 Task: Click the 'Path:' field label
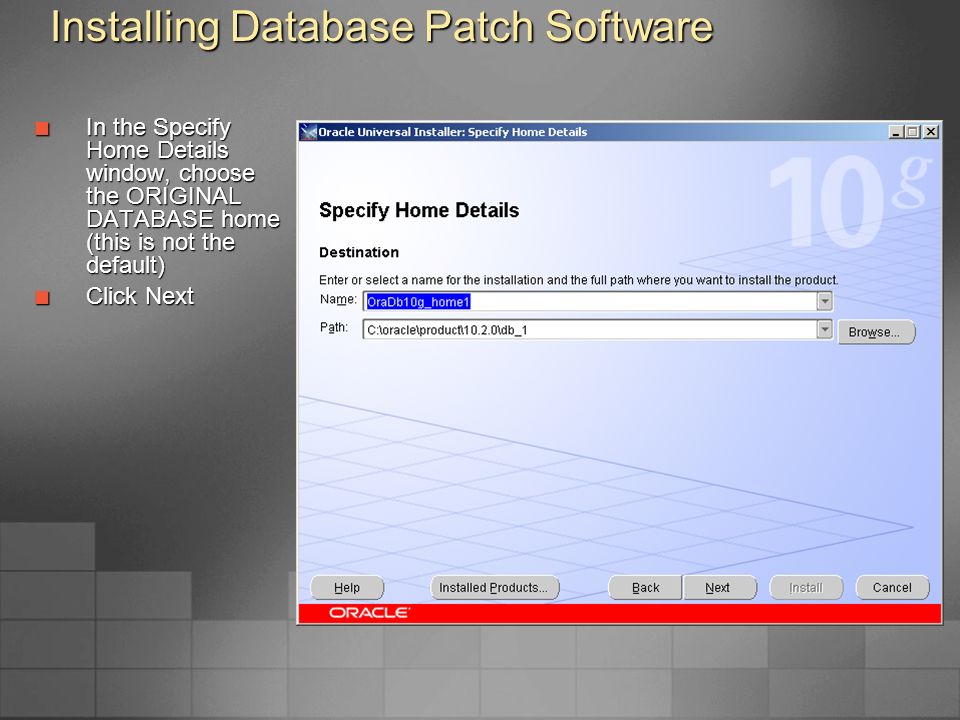click(334, 328)
